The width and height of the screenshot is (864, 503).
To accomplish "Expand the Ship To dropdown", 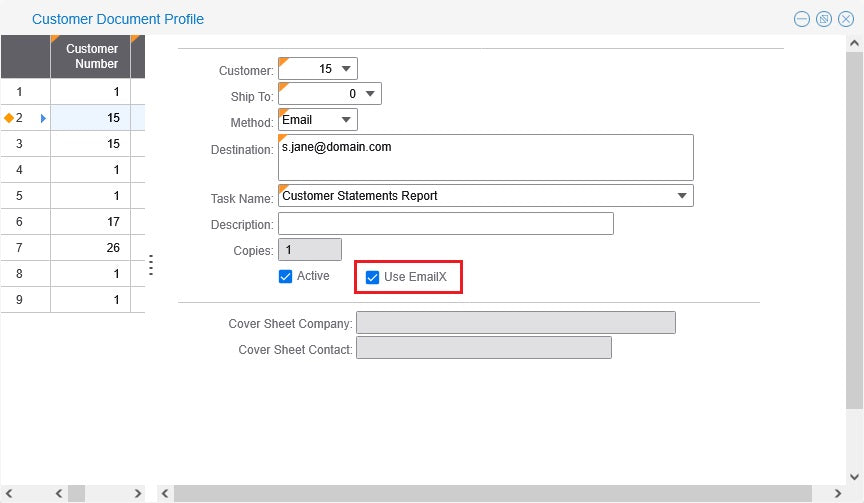I will (x=370, y=94).
